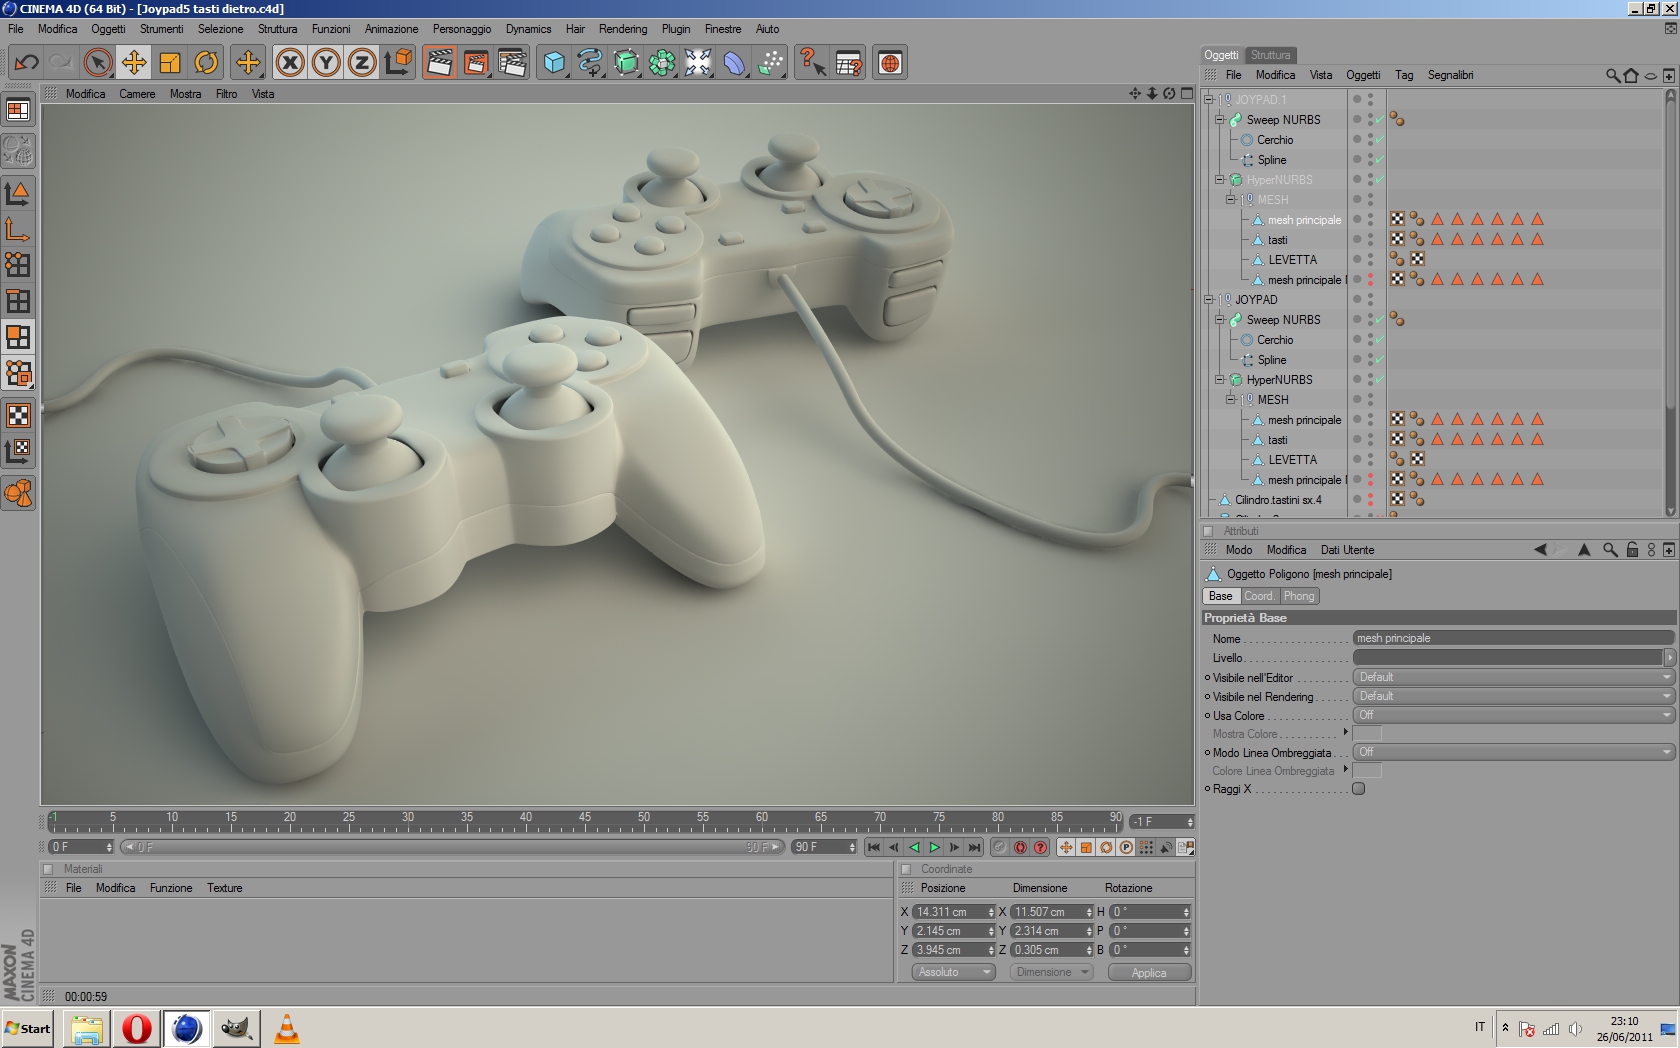
Task: Select the LEVETTA object under JOYPAD
Action: [1293, 460]
